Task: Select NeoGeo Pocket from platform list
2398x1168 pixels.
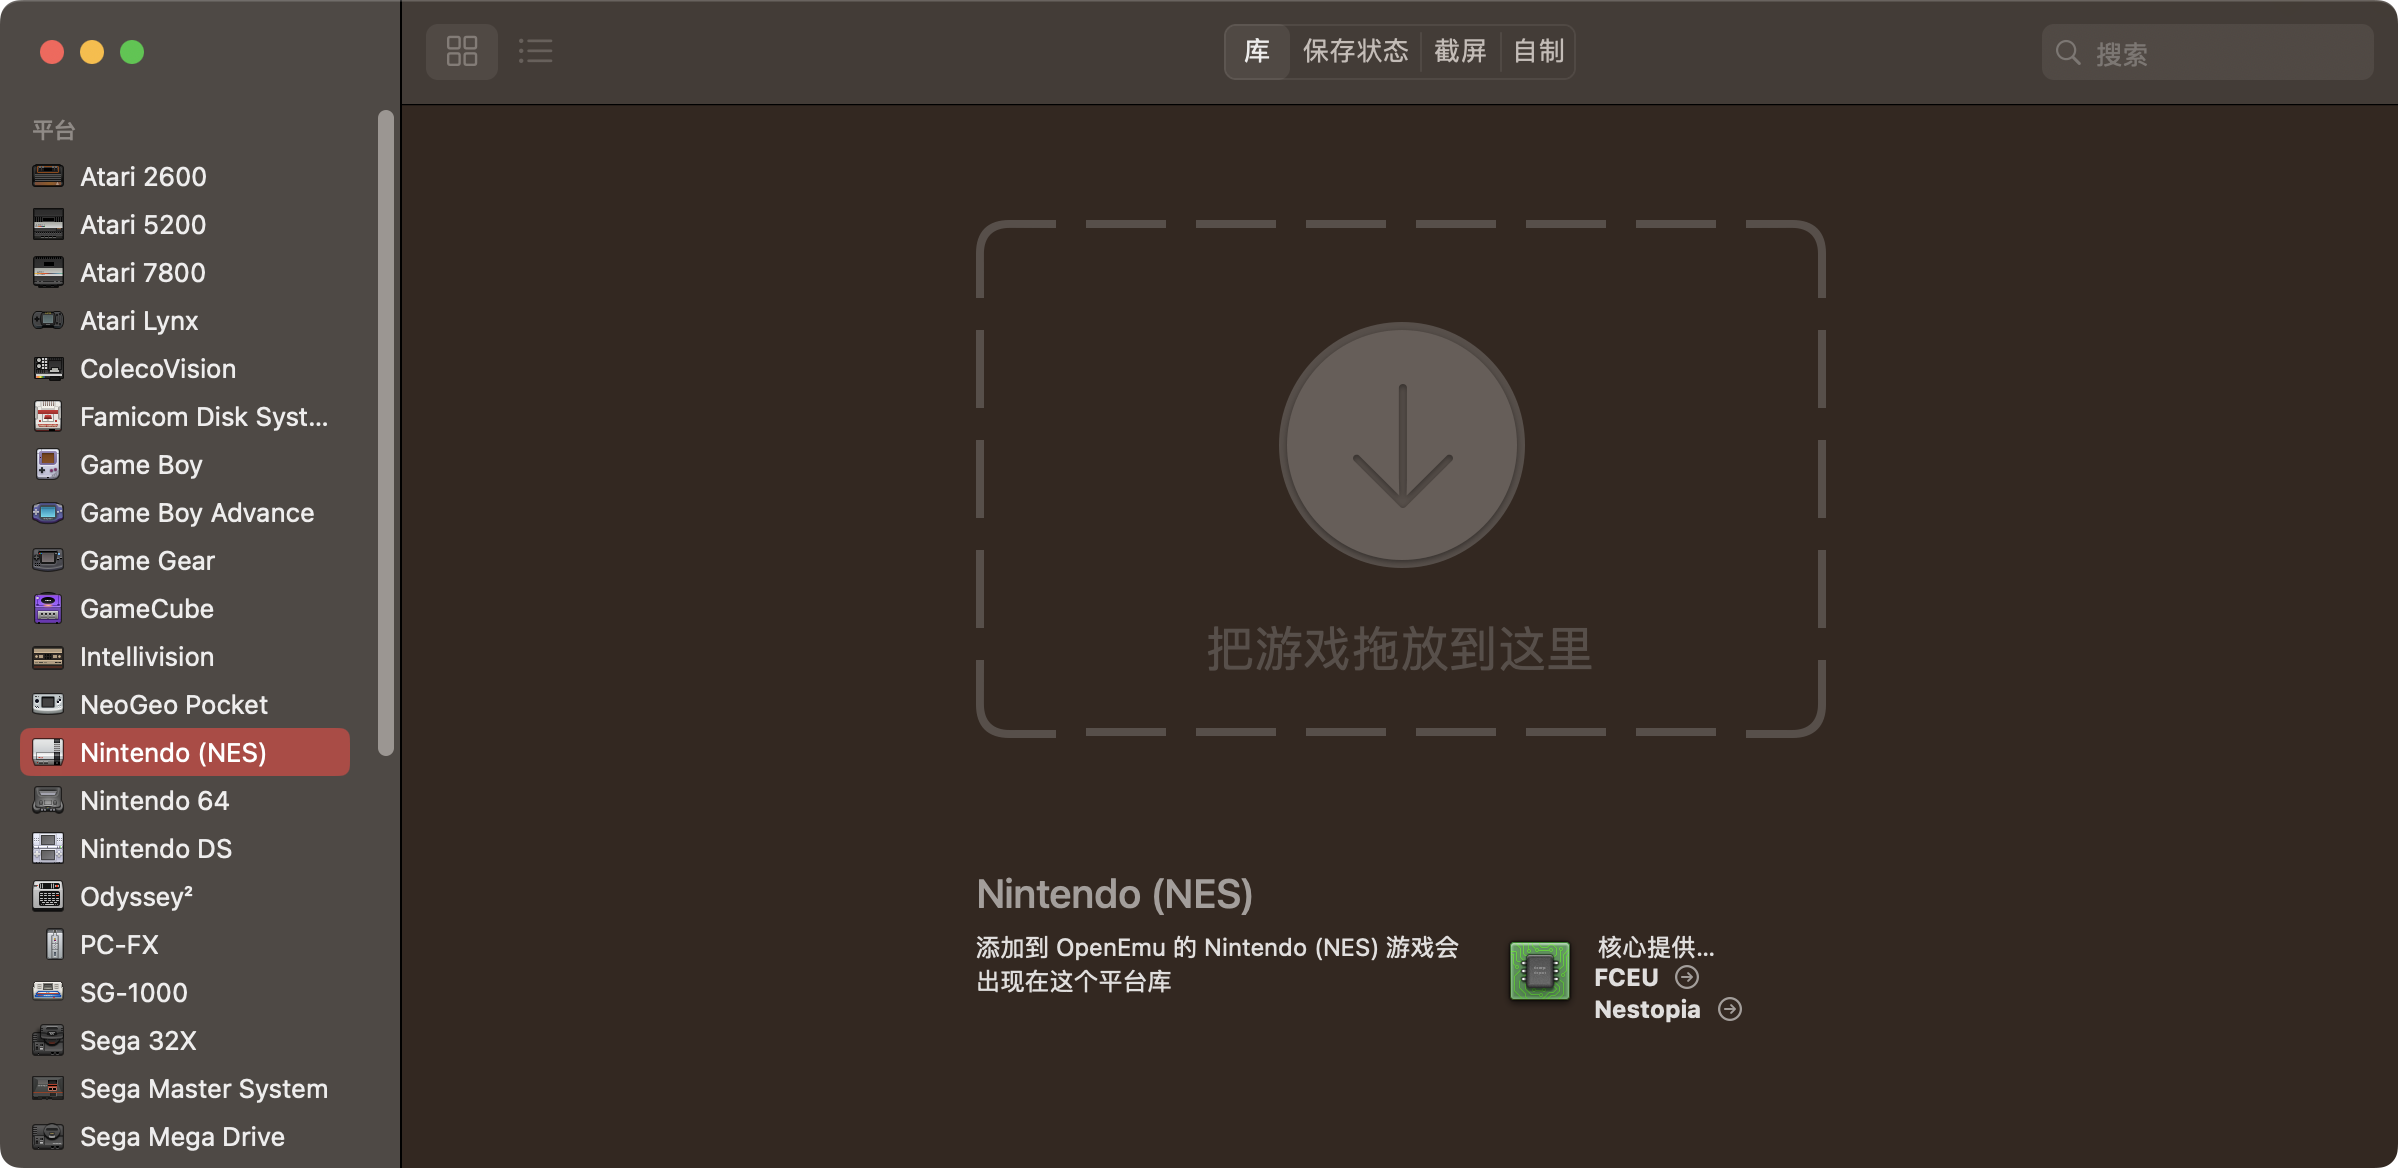Action: pyautogui.click(x=173, y=704)
